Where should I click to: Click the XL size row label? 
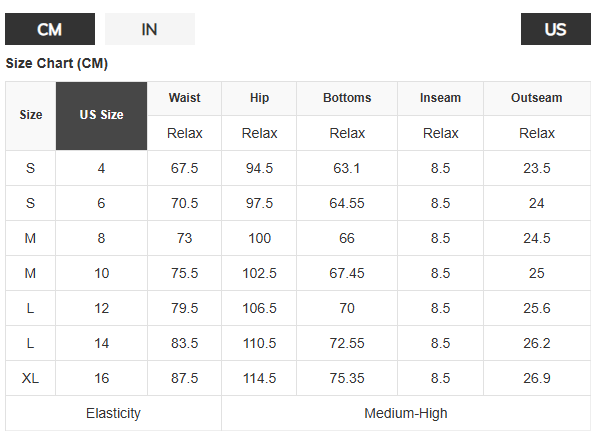coord(31,378)
